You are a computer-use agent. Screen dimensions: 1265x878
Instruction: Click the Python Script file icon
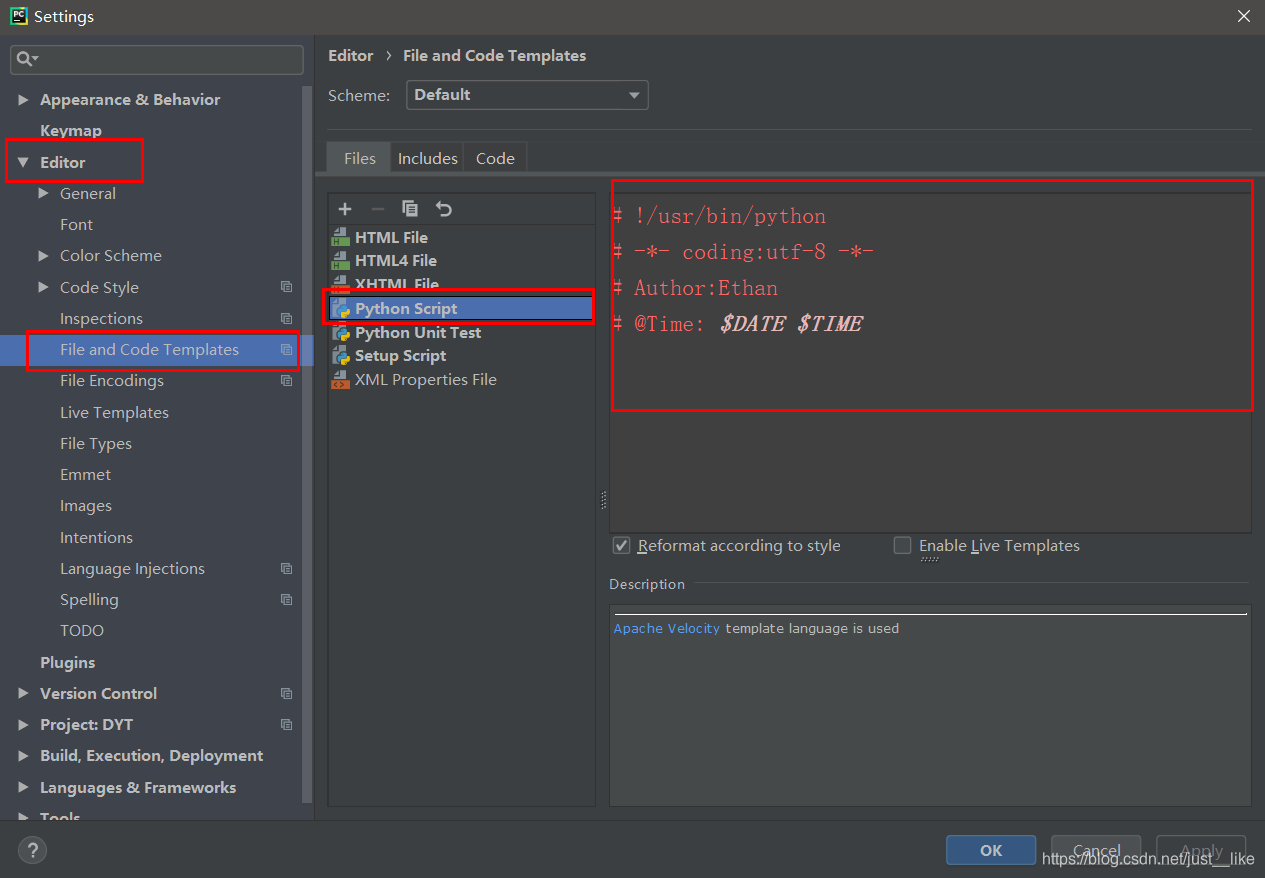pyautogui.click(x=340, y=309)
